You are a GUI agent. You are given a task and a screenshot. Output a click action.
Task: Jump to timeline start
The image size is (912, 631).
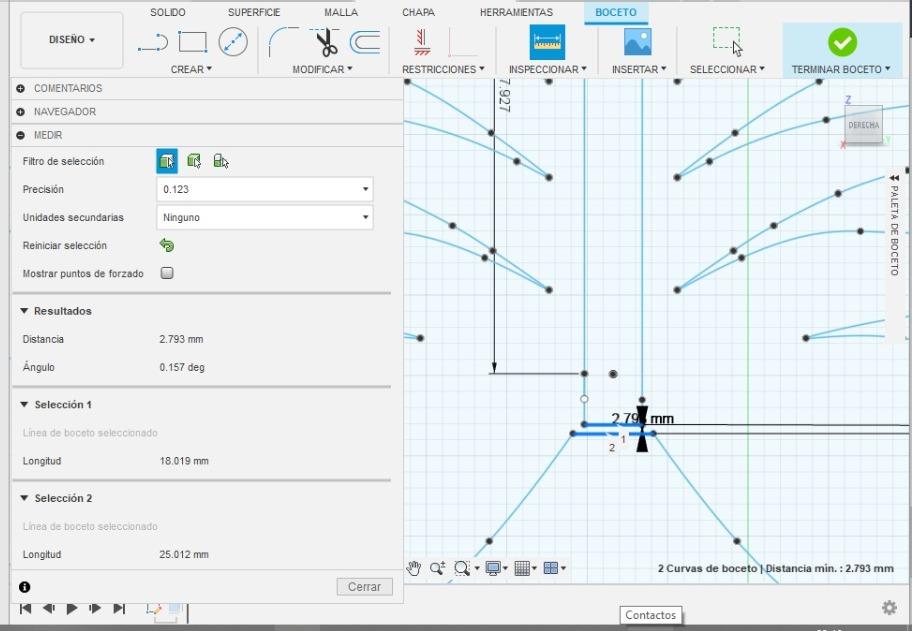pos(26,608)
